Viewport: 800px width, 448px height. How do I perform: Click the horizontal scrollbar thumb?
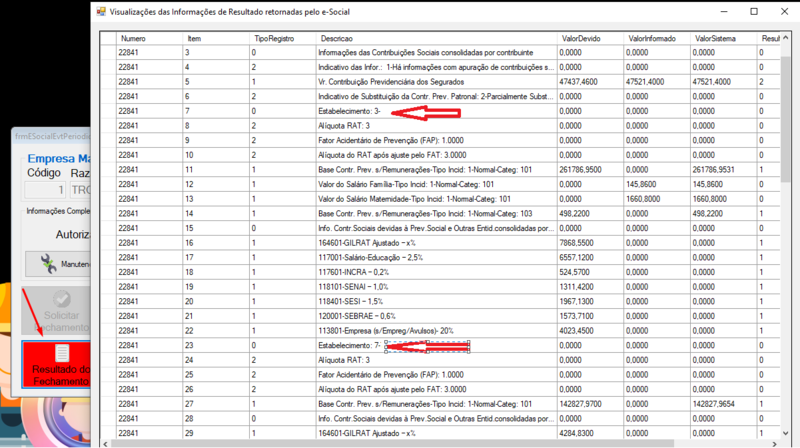pyautogui.click(x=393, y=443)
